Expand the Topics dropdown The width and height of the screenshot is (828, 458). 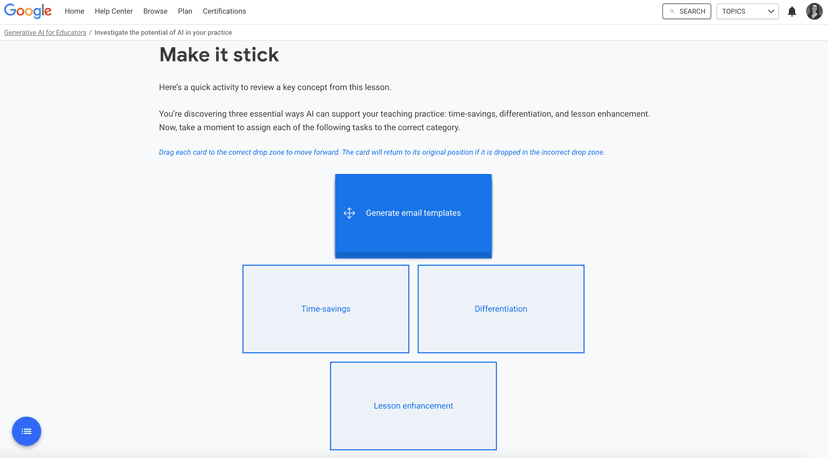click(x=747, y=11)
